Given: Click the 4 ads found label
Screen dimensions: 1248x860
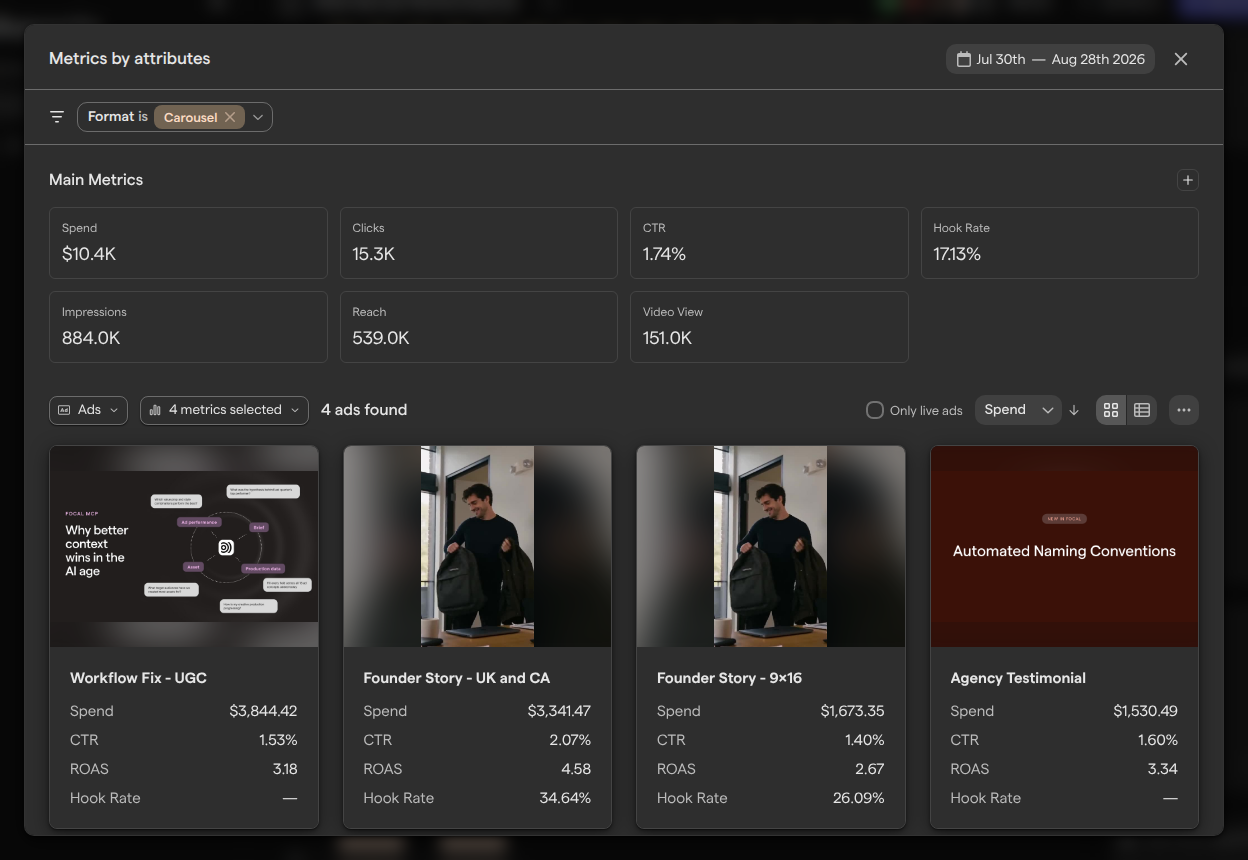Looking at the screenshot, I should click(x=364, y=410).
